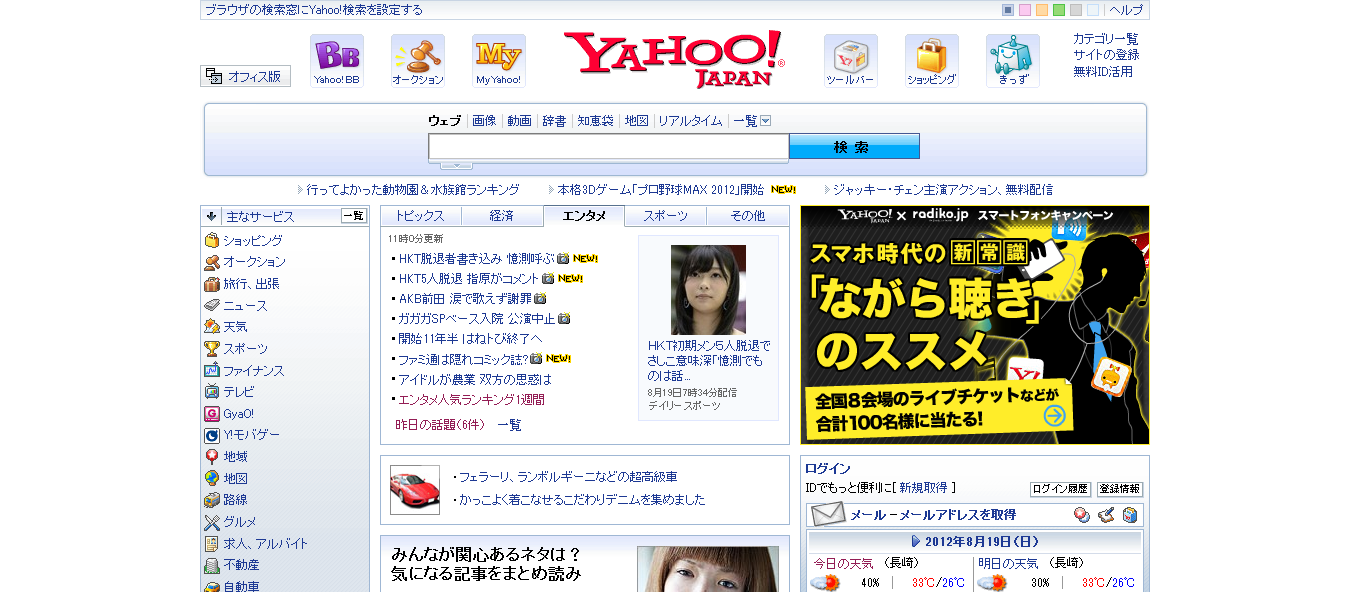Click the sidebar 地図 globe icon
This screenshot has height=592, width=1349.
[x=212, y=478]
